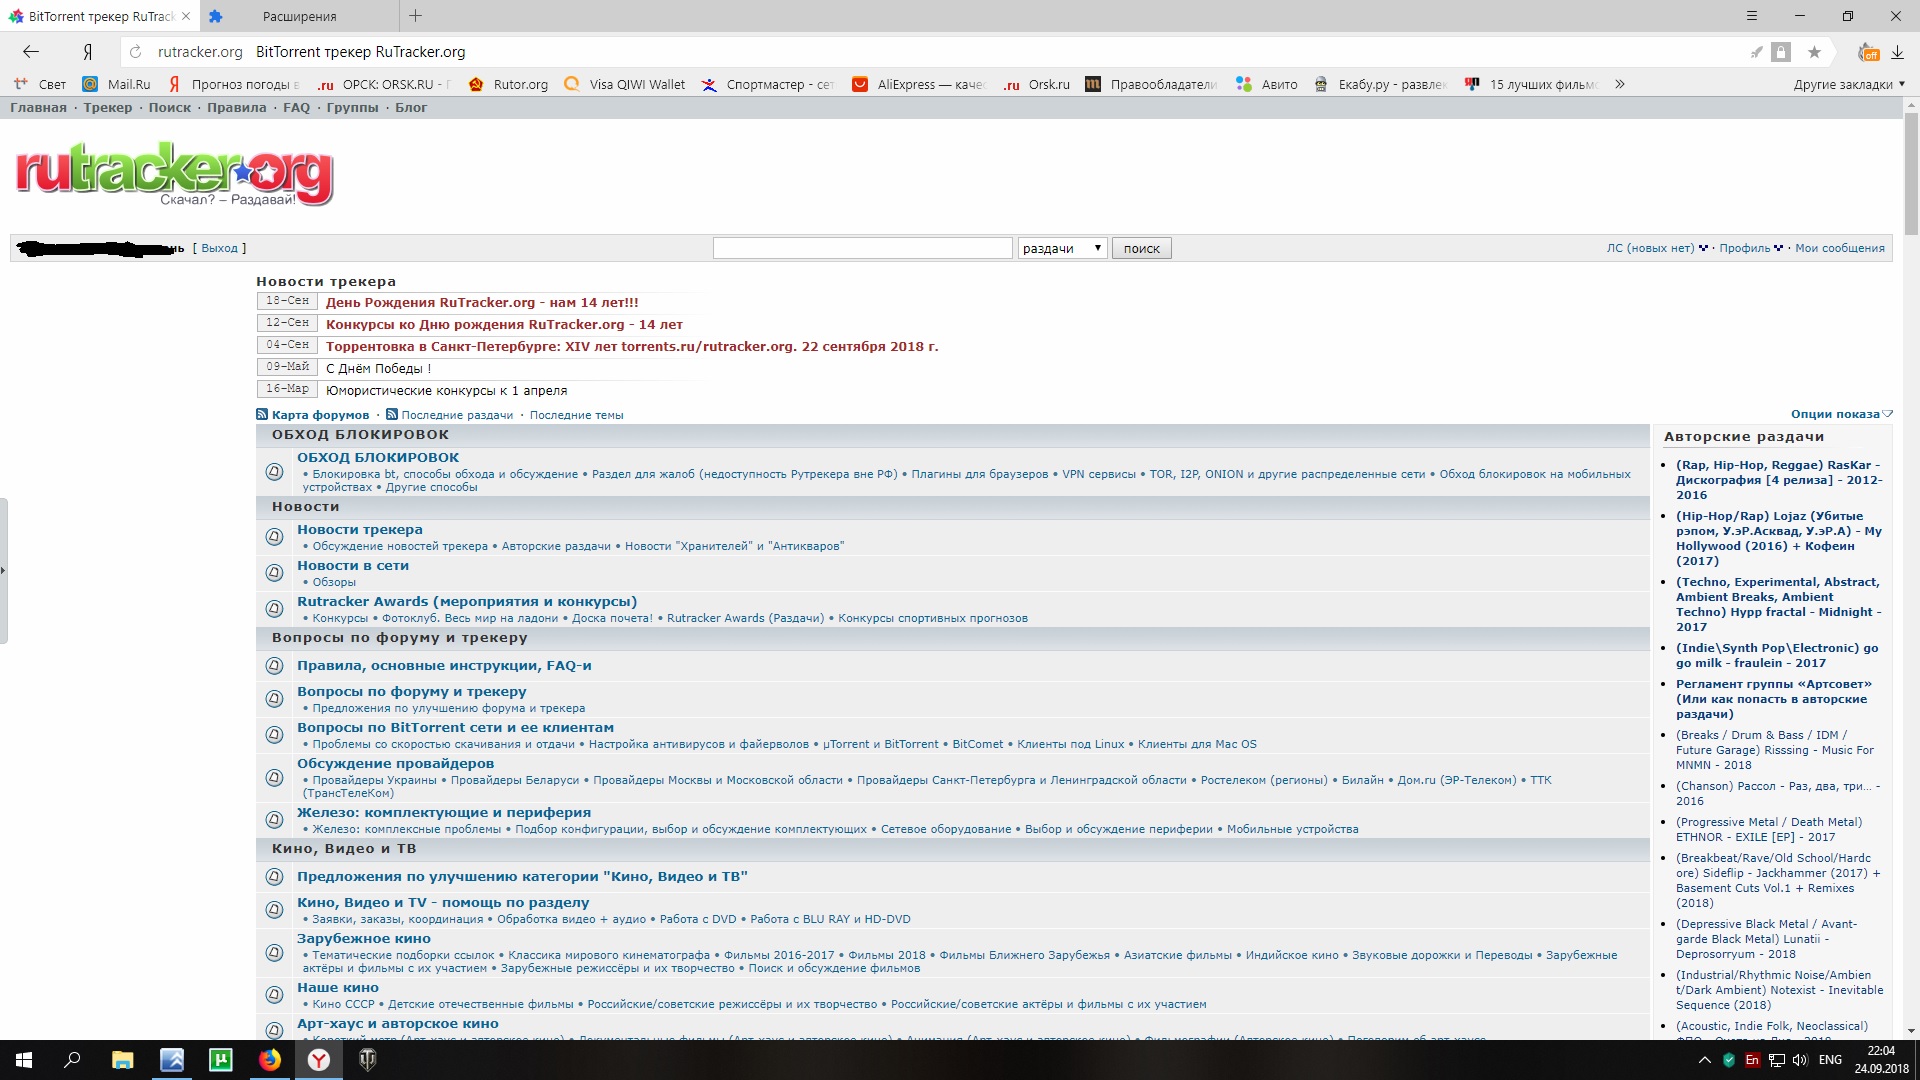Open the Последние темы link
The width and height of the screenshot is (1920, 1080).
coord(577,415)
